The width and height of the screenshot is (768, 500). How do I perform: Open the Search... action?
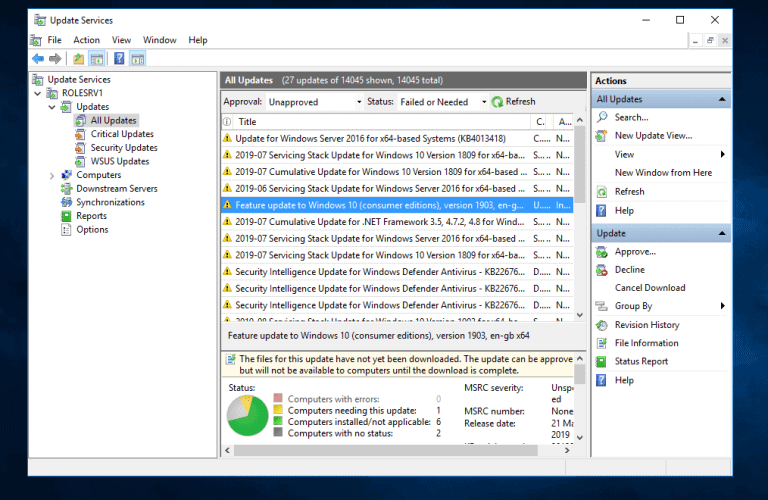pyautogui.click(x=631, y=118)
